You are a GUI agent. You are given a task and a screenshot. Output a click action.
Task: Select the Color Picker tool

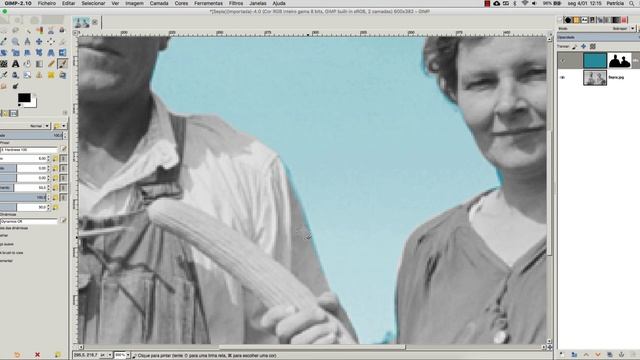tap(3, 41)
